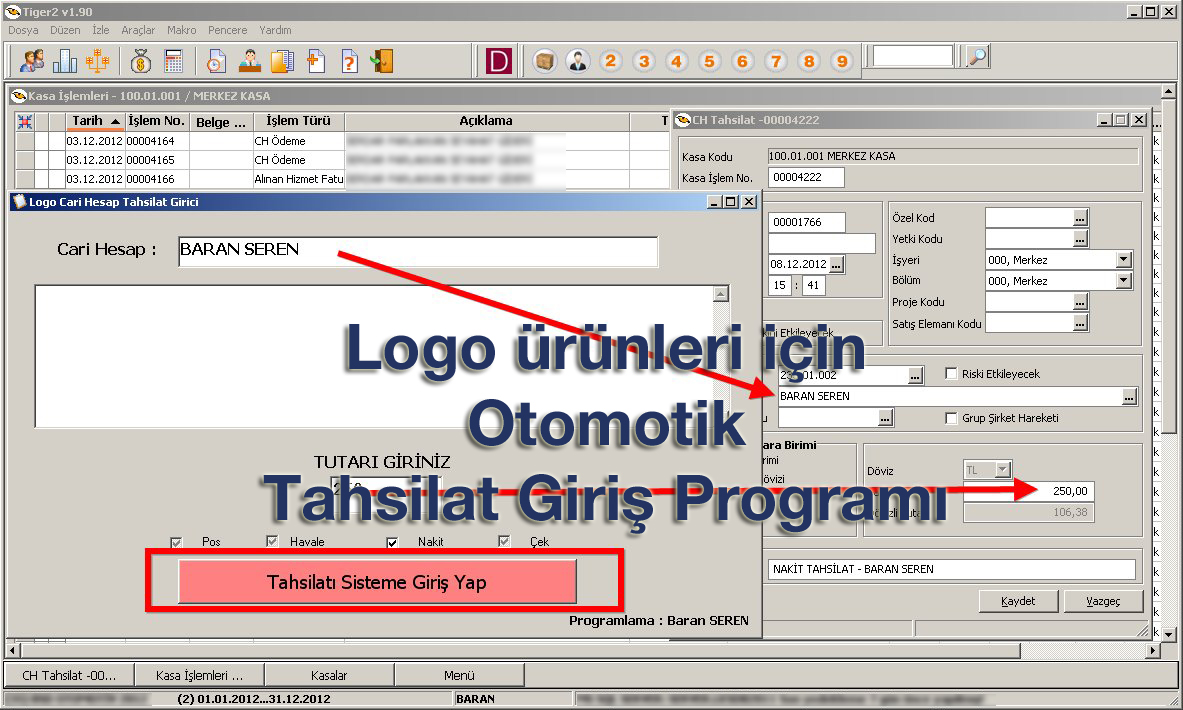Click the down arrow of the main vertical scrollbar

point(1169,635)
